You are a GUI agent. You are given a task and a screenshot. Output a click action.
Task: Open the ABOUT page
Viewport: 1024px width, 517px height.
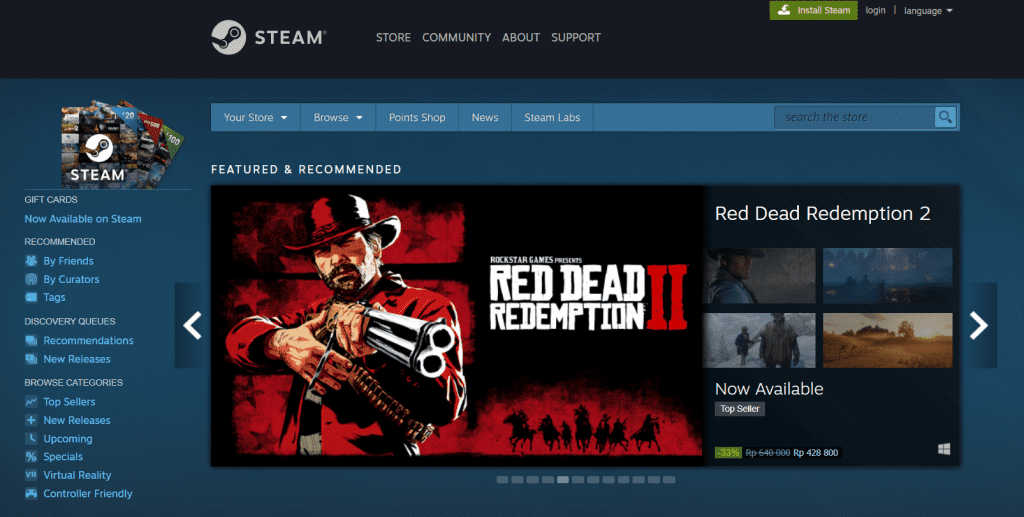[x=521, y=37]
